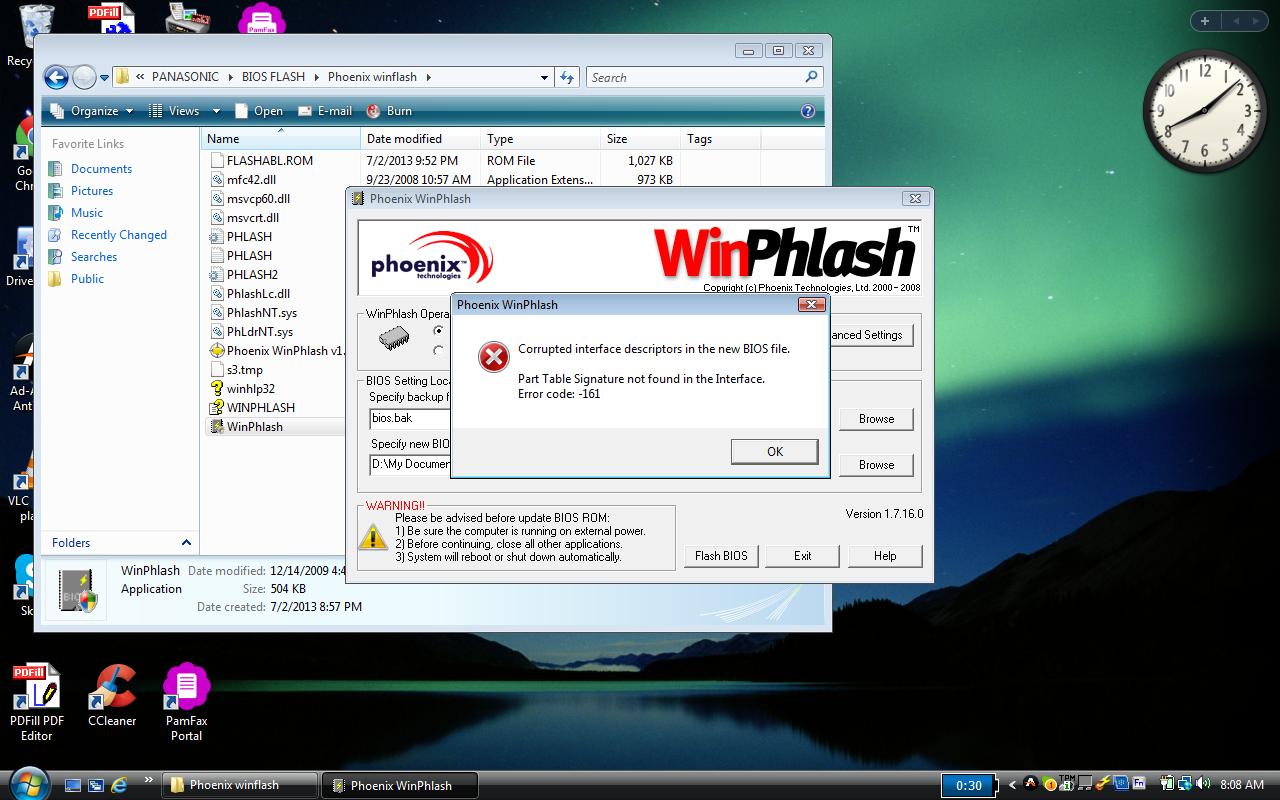This screenshot has width=1280, height=800.
Task: Open Recently Changed in Favorite Links
Action: [119, 235]
